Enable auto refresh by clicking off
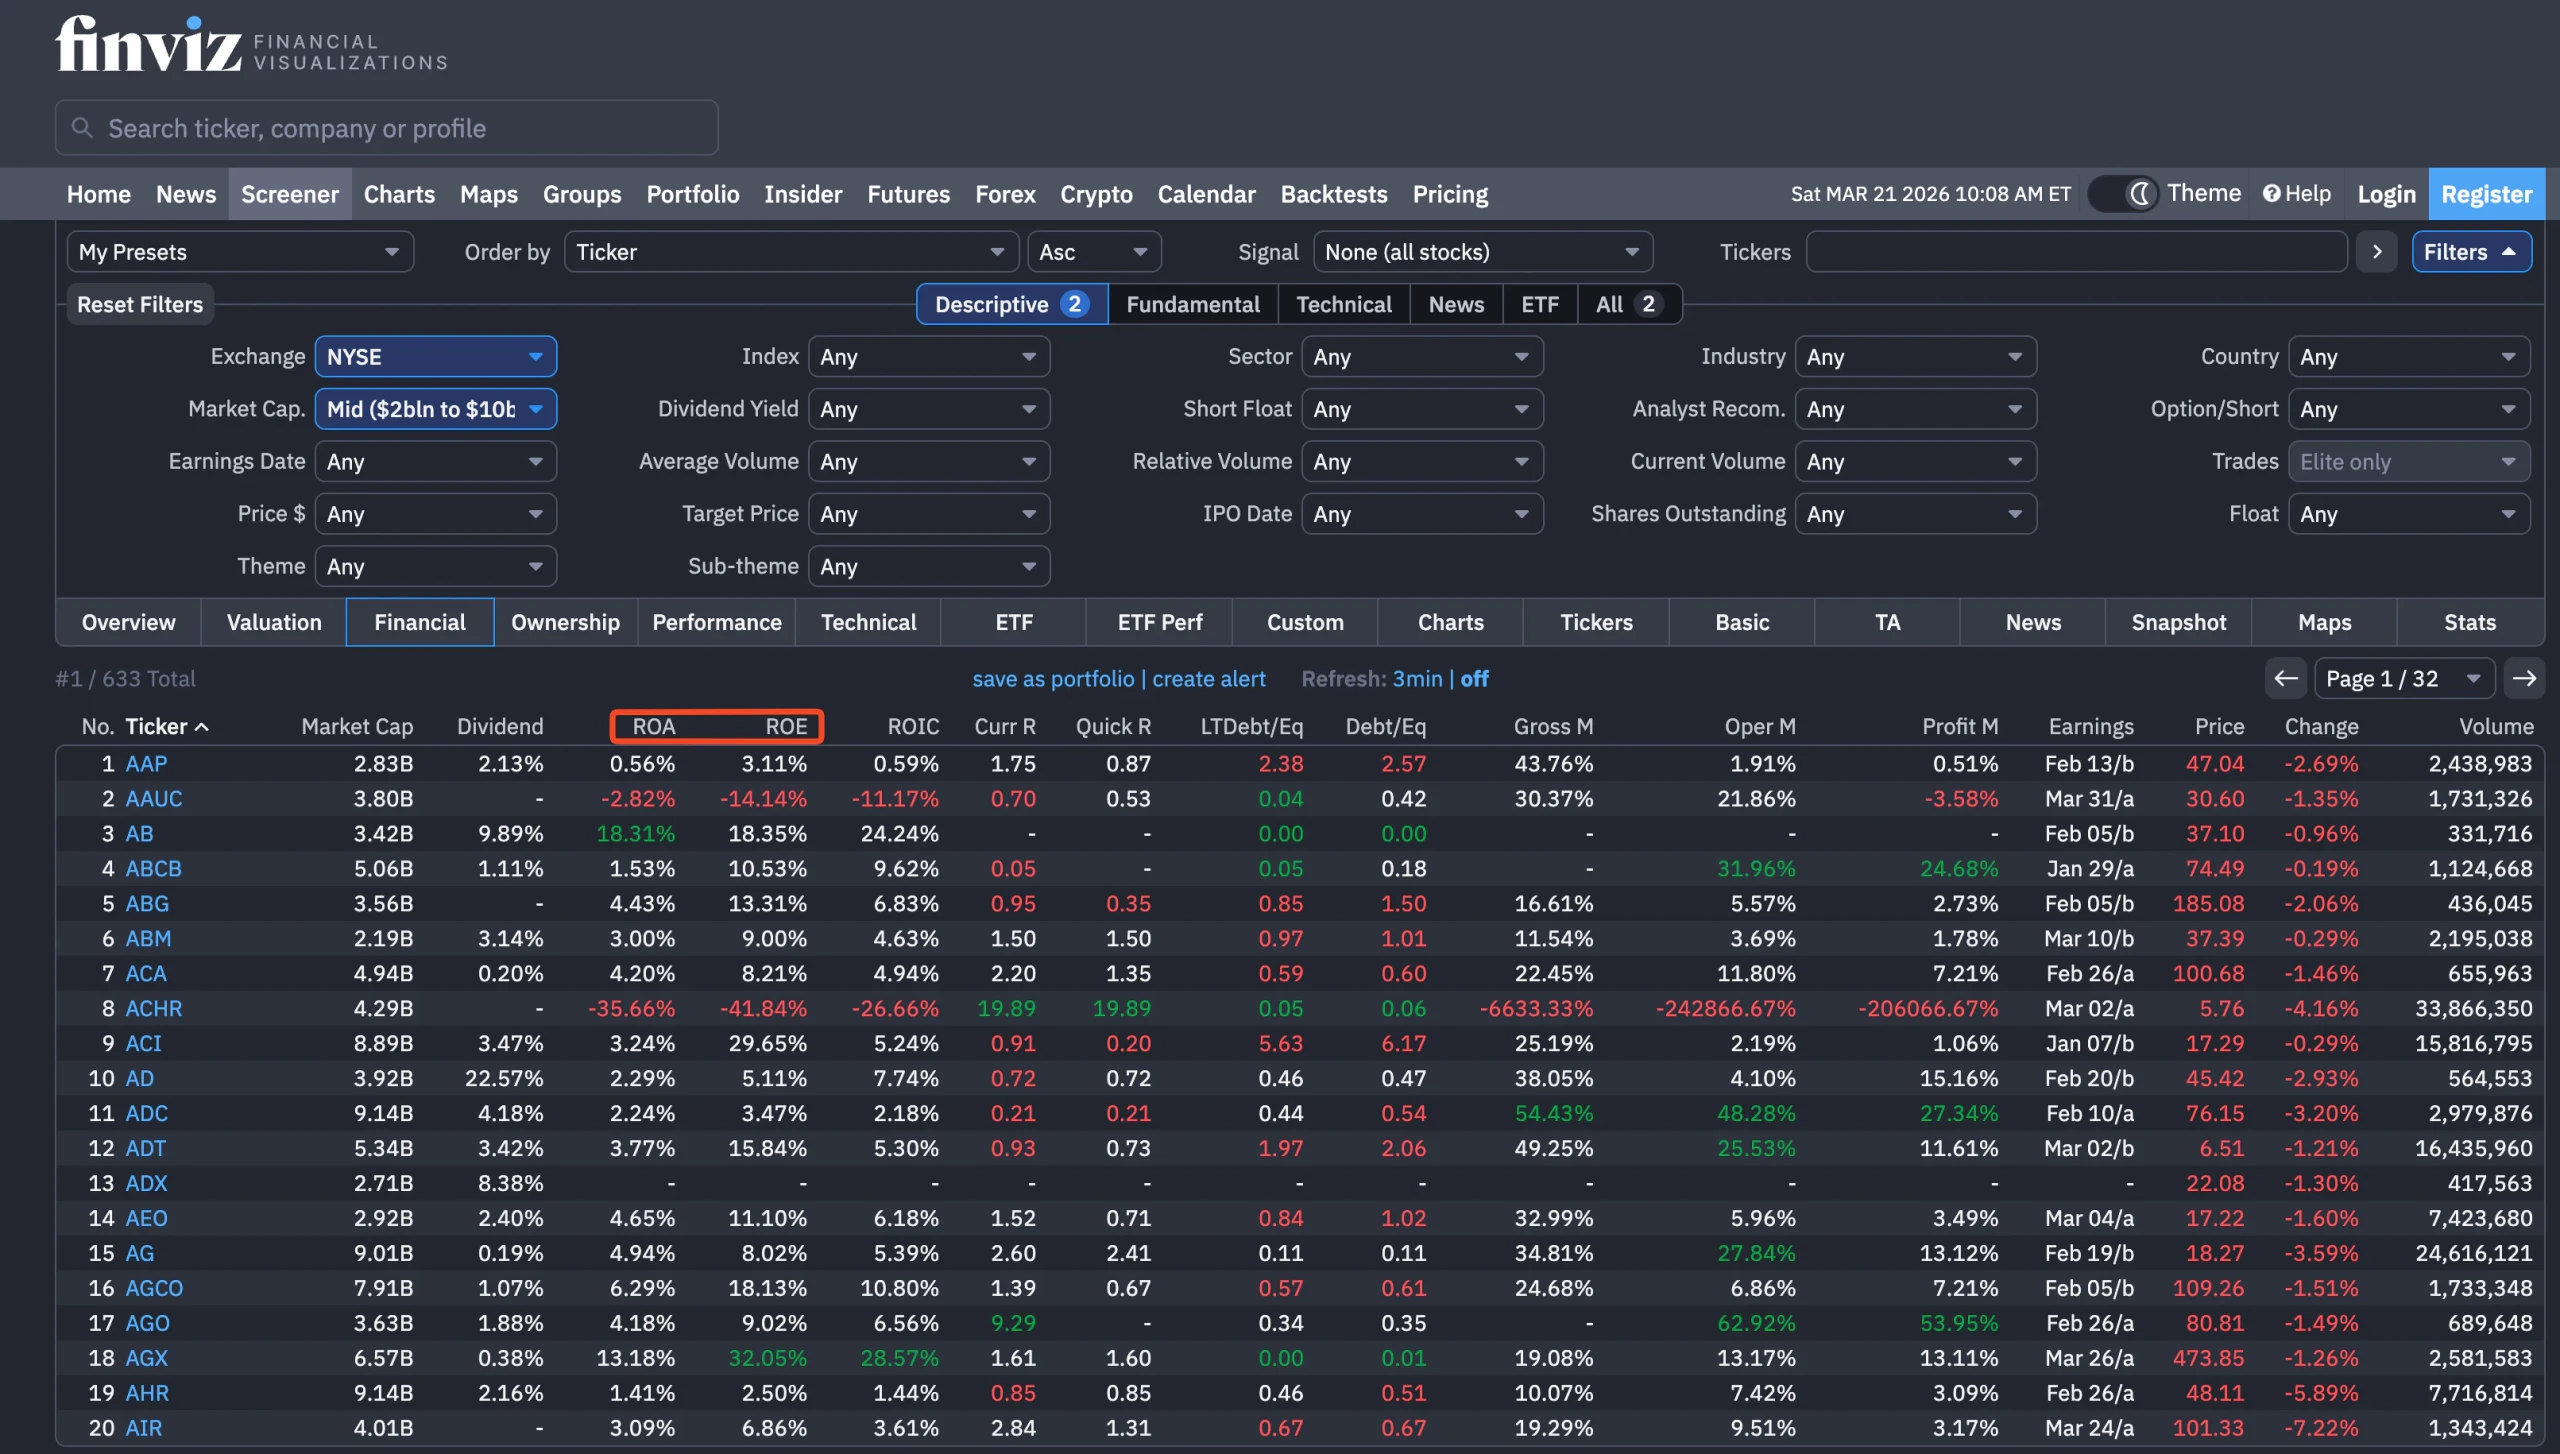 click(1474, 678)
